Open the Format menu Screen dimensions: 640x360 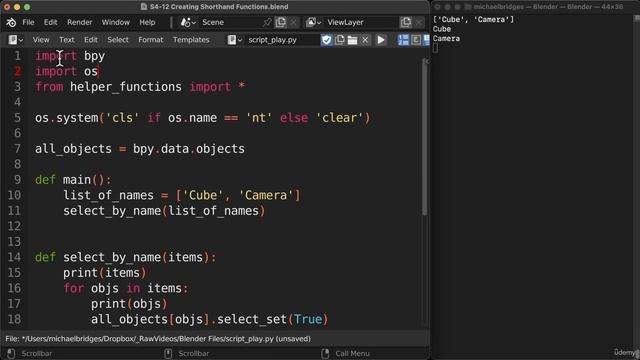click(151, 40)
